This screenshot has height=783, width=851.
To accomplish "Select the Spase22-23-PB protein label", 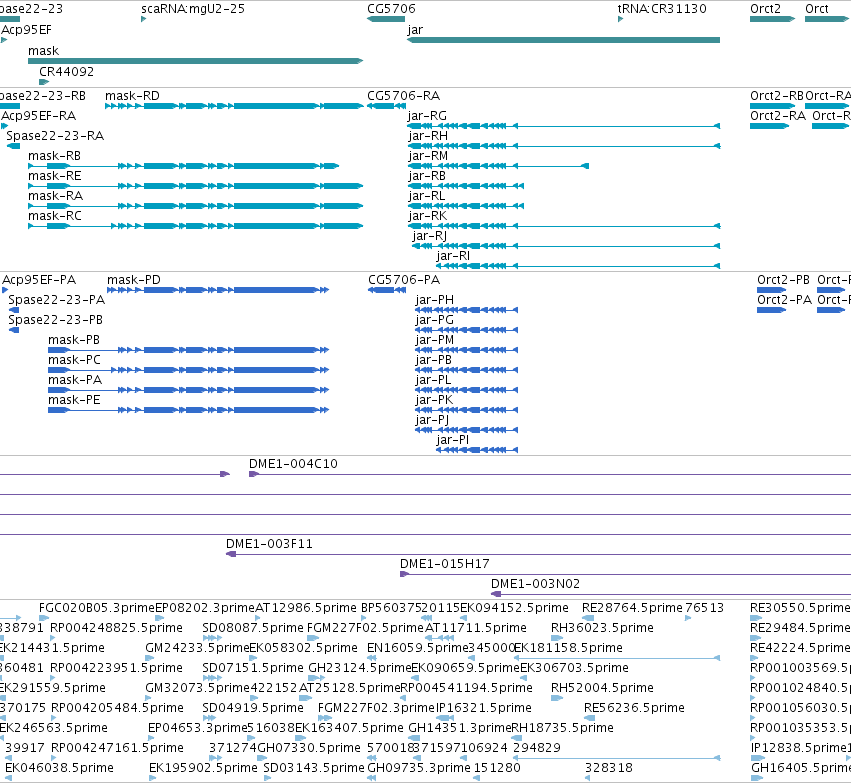I will click(x=55, y=320).
